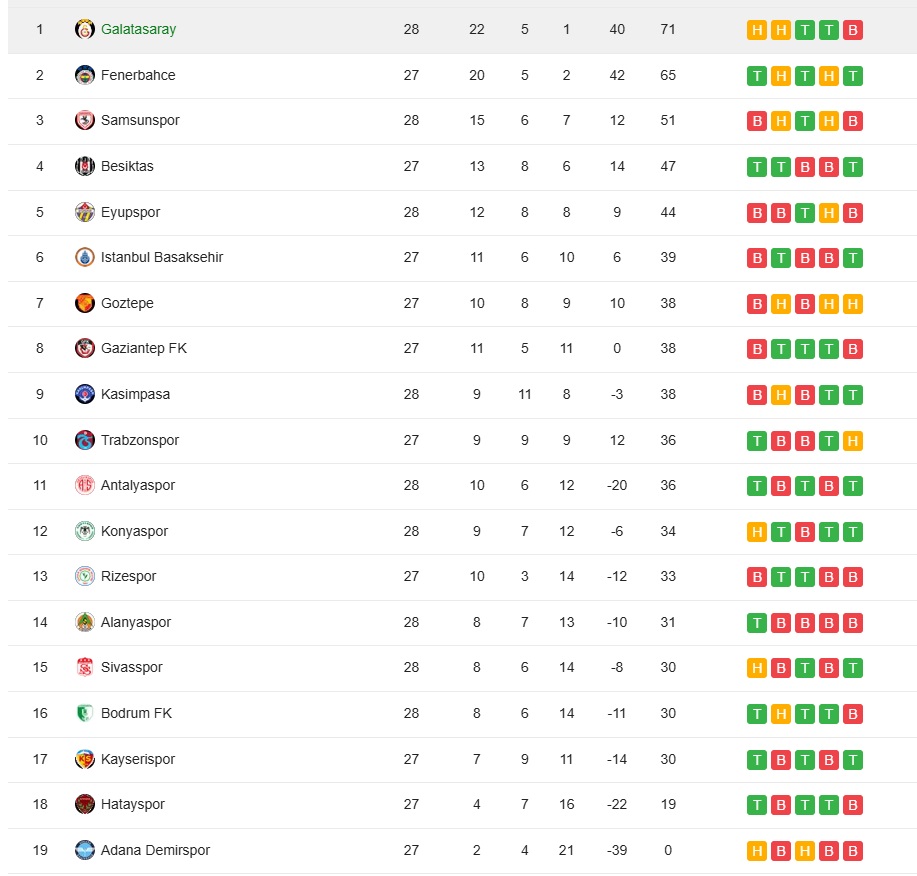The height and width of the screenshot is (876, 917).
Task: Click the Galatasaray club crest icon
Action: (85, 29)
